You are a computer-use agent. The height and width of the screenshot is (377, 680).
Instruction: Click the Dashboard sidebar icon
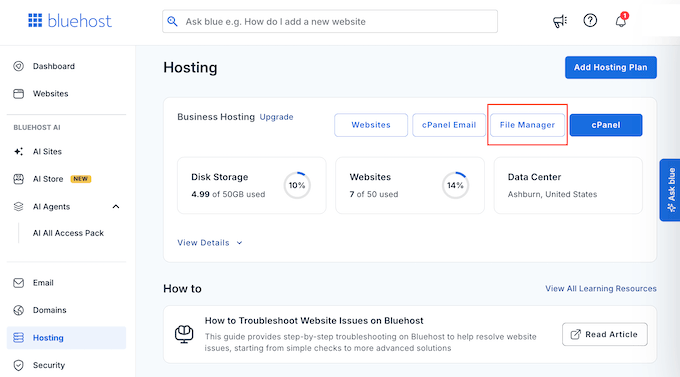point(18,66)
